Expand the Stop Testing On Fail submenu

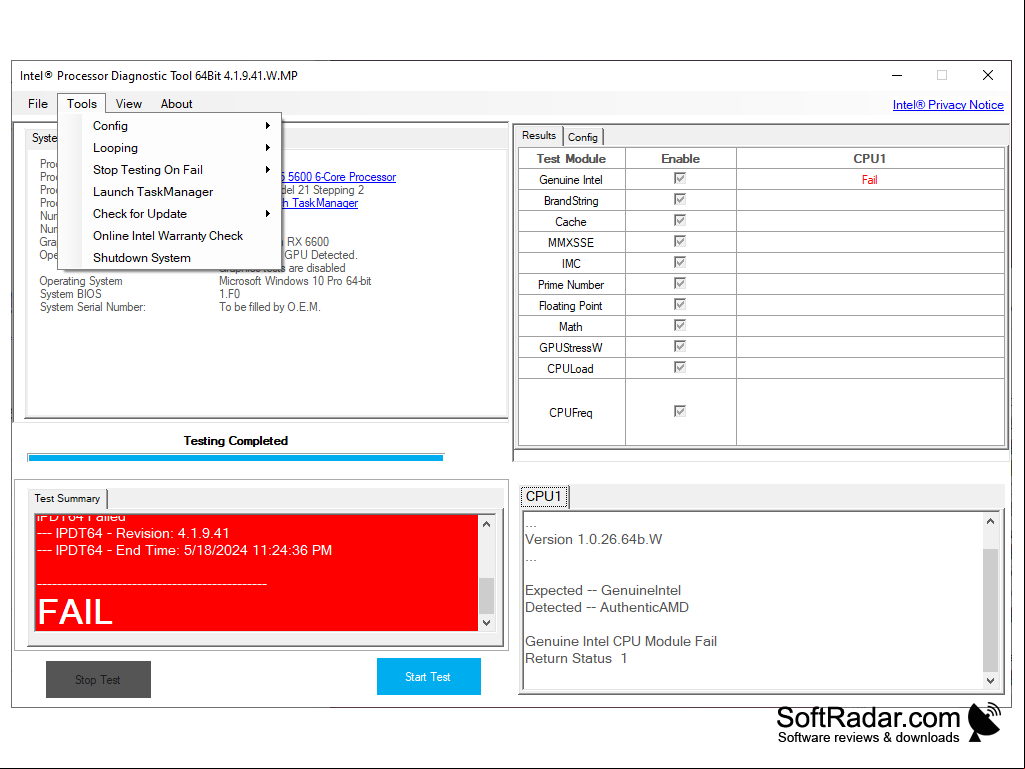point(170,170)
